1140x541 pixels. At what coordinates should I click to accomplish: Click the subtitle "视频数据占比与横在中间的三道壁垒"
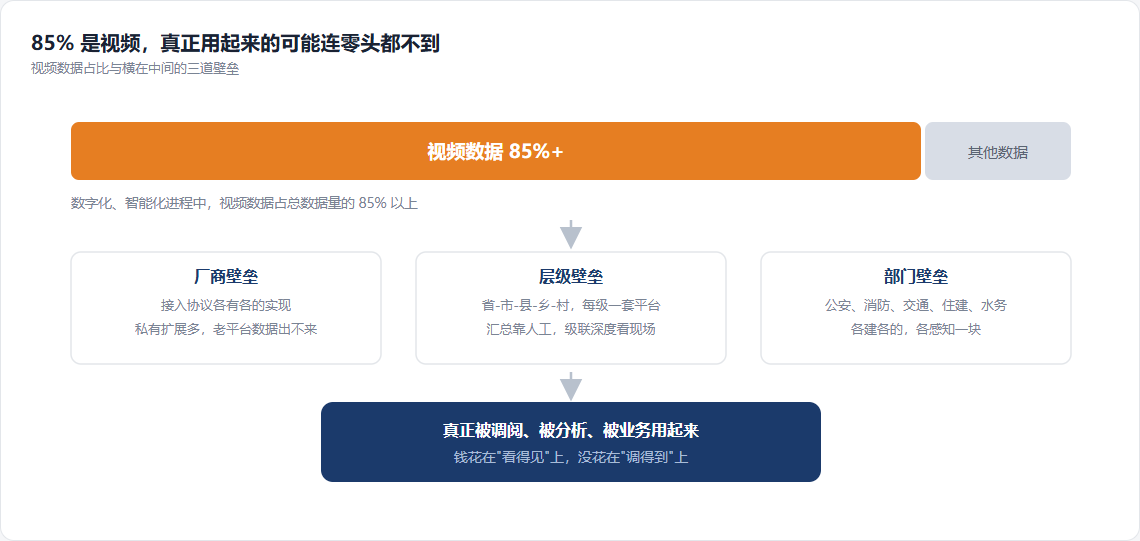(x=135, y=69)
